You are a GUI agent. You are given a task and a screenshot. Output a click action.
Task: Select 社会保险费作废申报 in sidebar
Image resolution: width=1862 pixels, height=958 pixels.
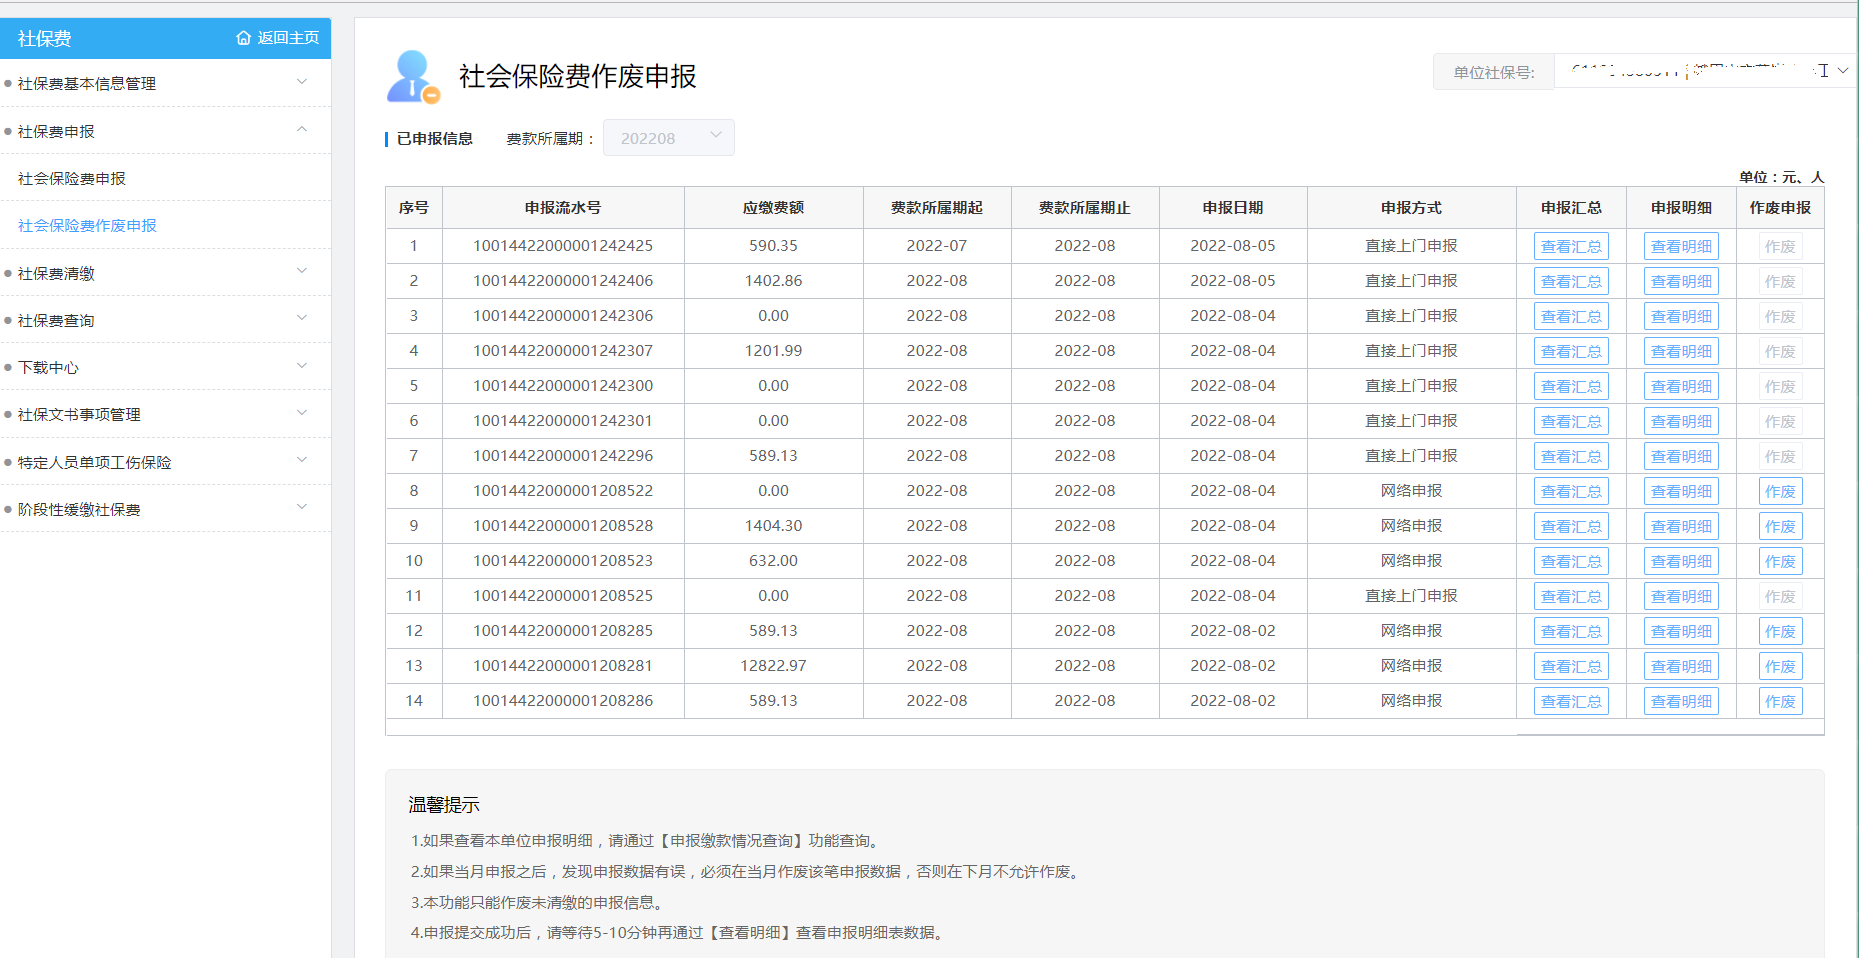pos(87,226)
